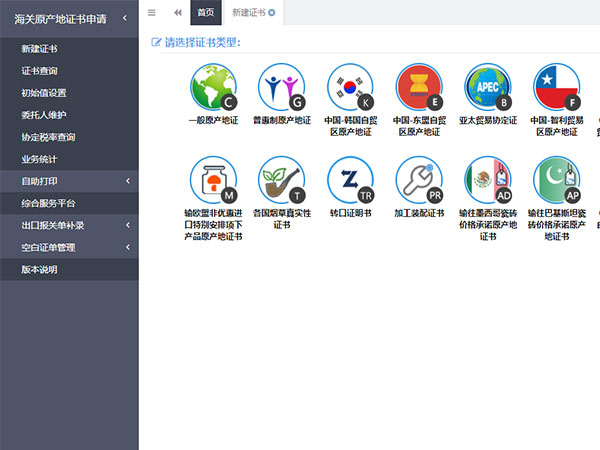
Task: Select the 中国-东盟自贸区原产地证 icon
Action: [419, 87]
